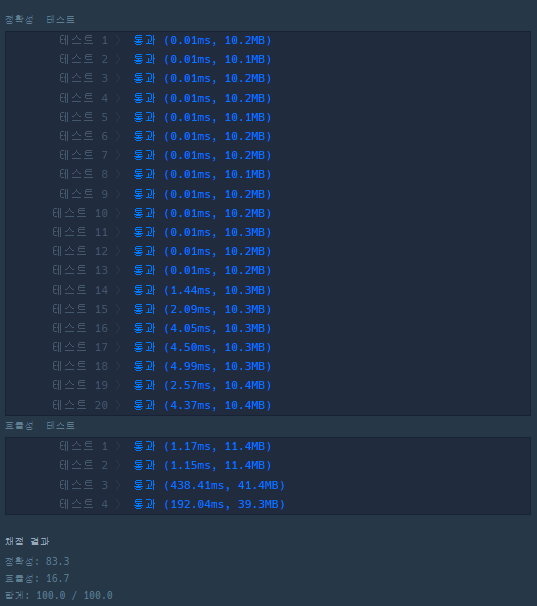Viewport: 537px width, 606px height.
Task: Select accuracy 테스트 2 result 통과 (0.01ms, 10.1MB)
Action: [203, 59]
